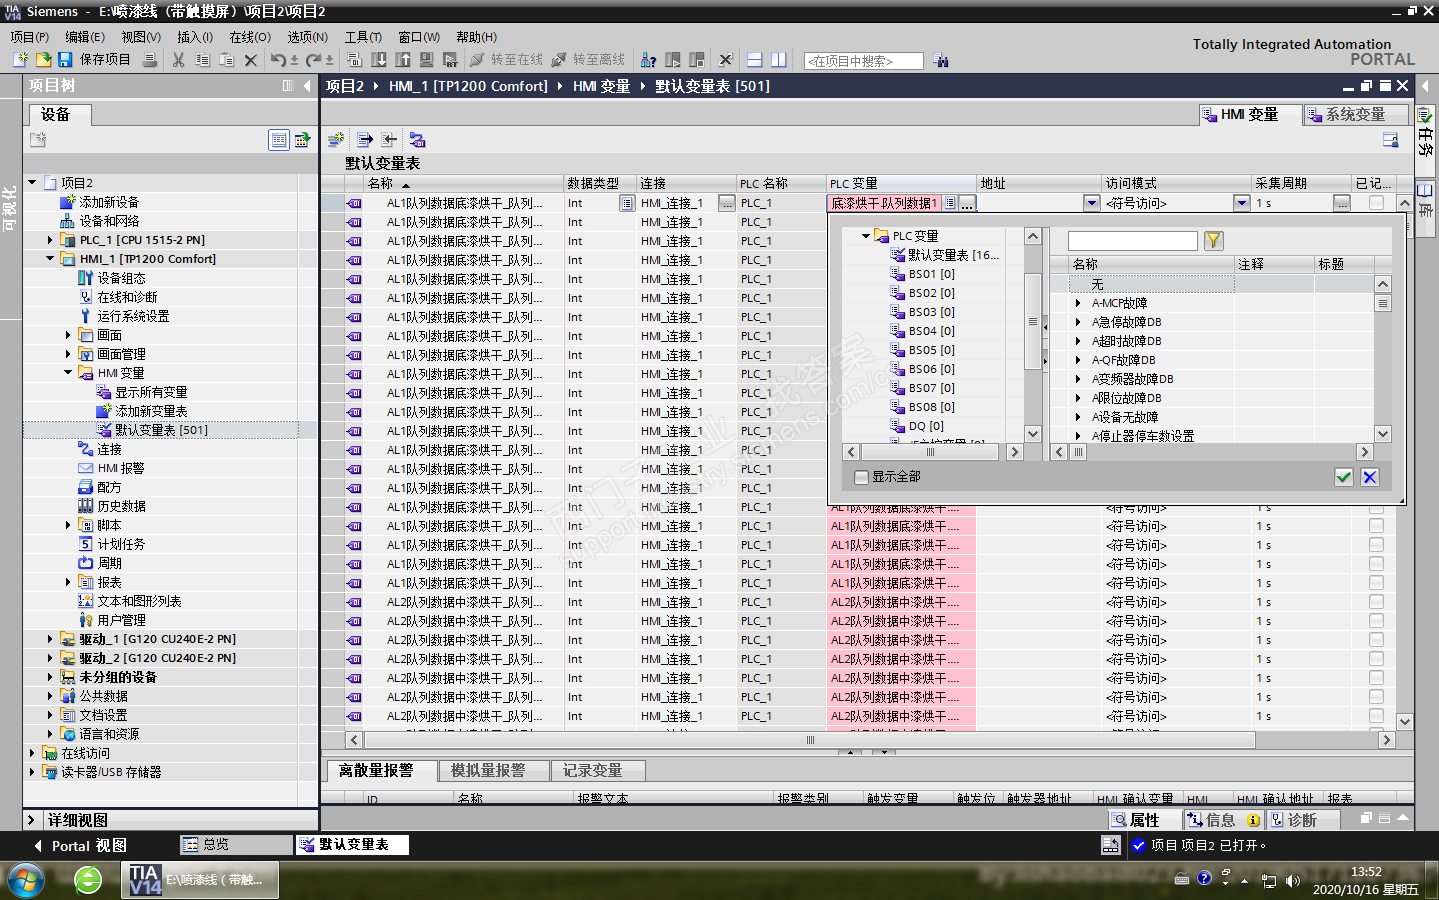Expand the PLC_1 [CPU 1515-2 PN] node
The image size is (1439, 900).
pos(50,240)
